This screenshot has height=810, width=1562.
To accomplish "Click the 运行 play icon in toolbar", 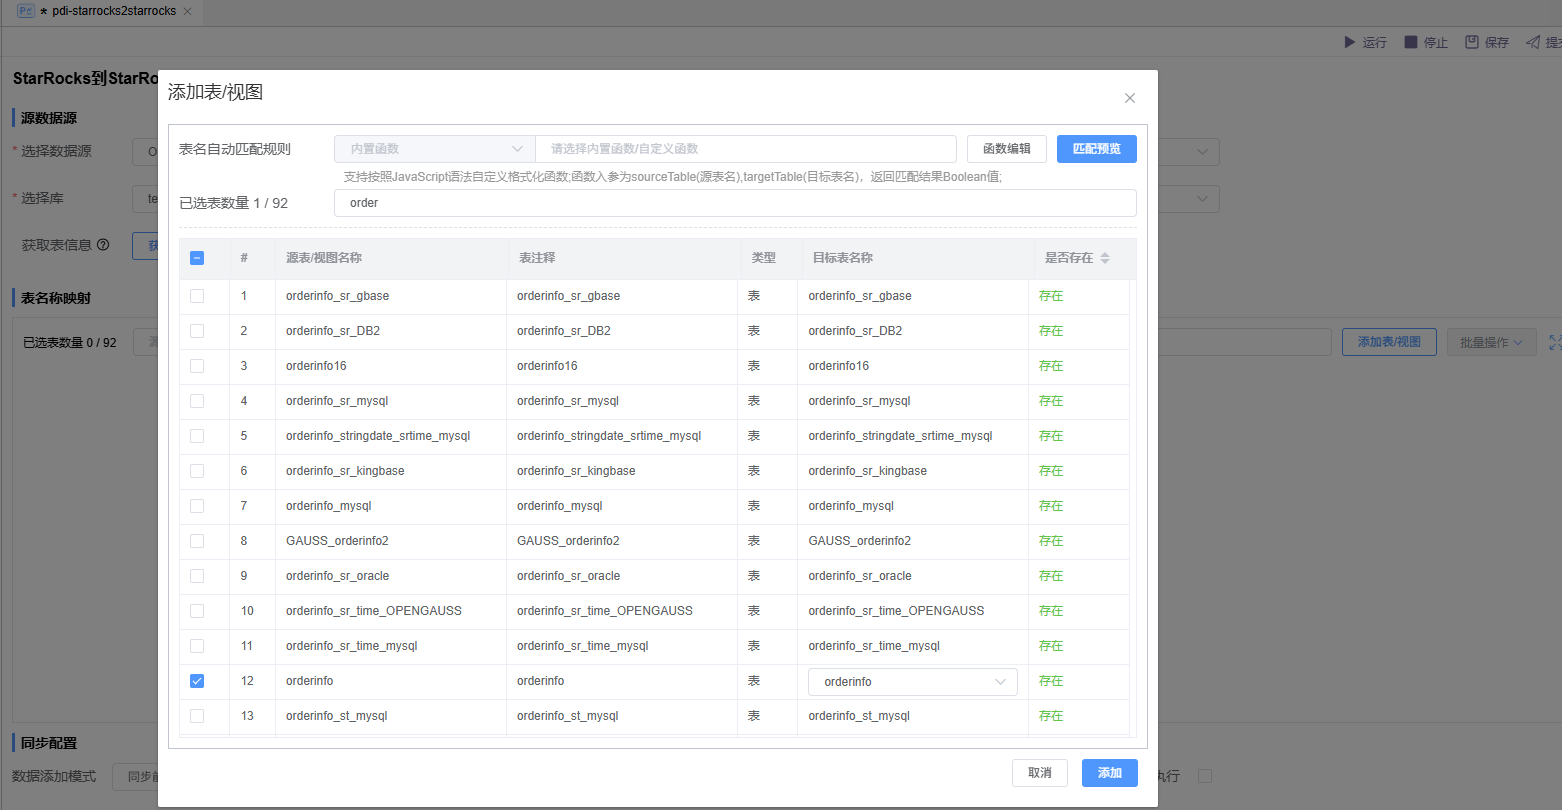I will click(1350, 42).
